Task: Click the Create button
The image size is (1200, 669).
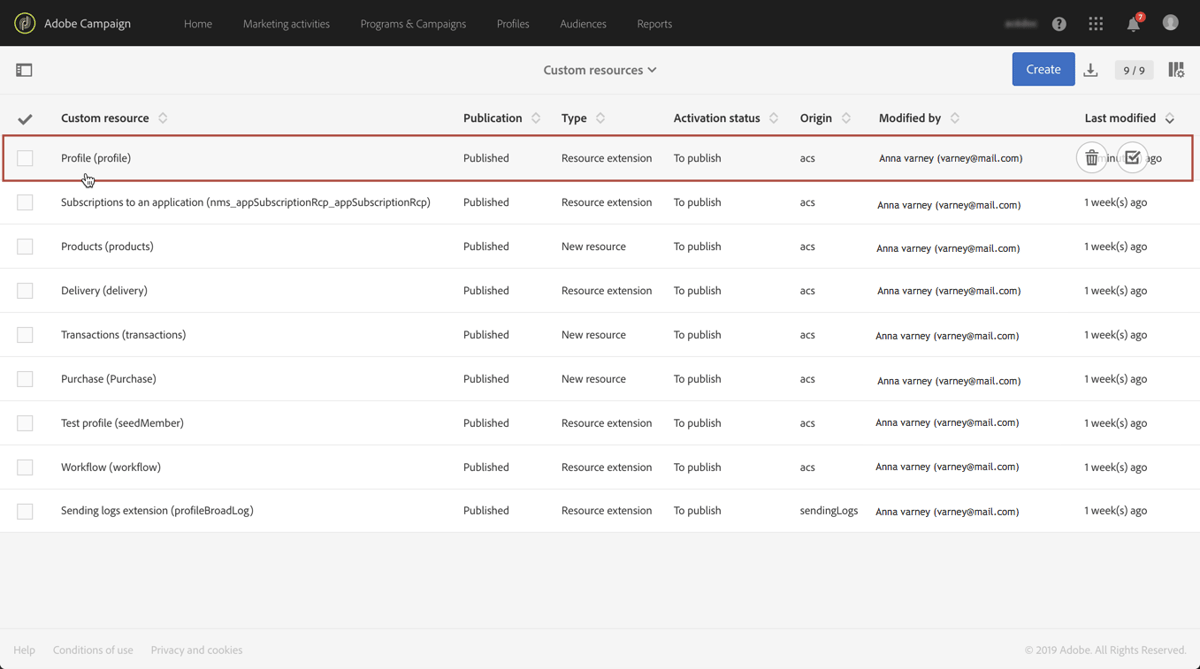Action: (x=1043, y=69)
